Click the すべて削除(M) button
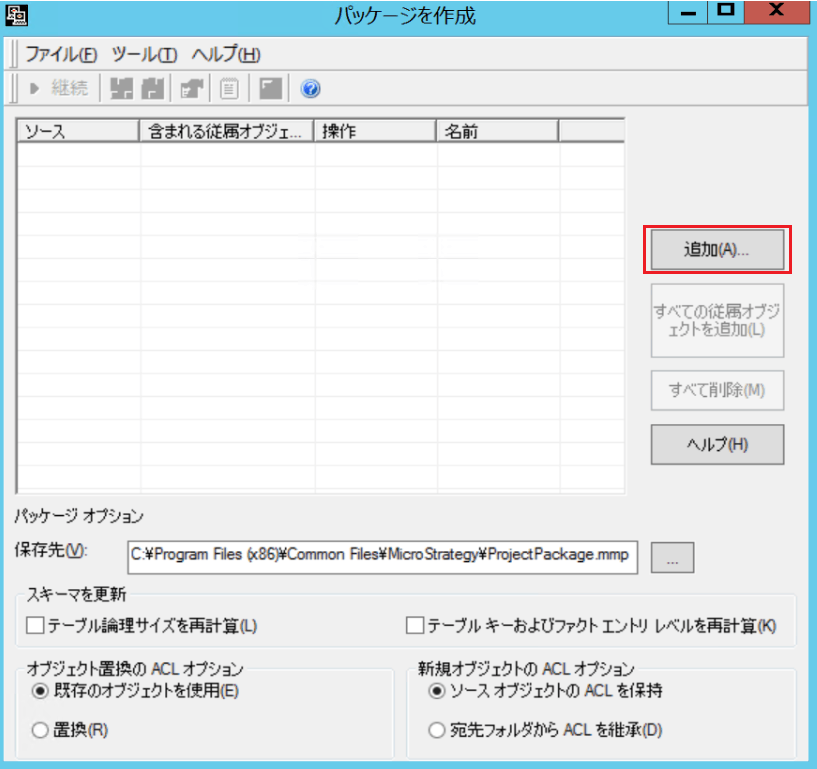This screenshot has height=769, width=817. point(717,390)
